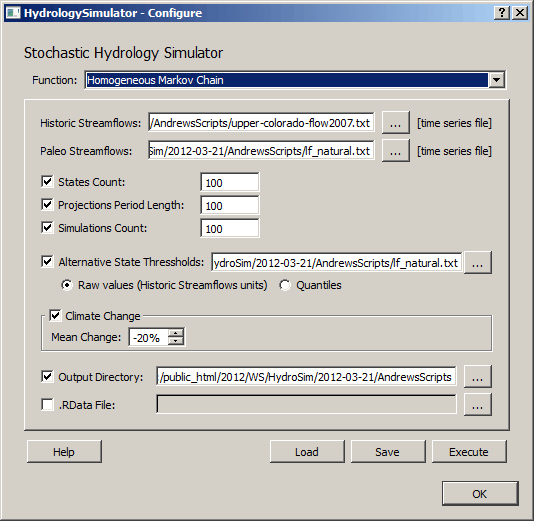The width and height of the screenshot is (534, 521).
Task: Increase Mean Change with up arrow
Action: [176, 333]
